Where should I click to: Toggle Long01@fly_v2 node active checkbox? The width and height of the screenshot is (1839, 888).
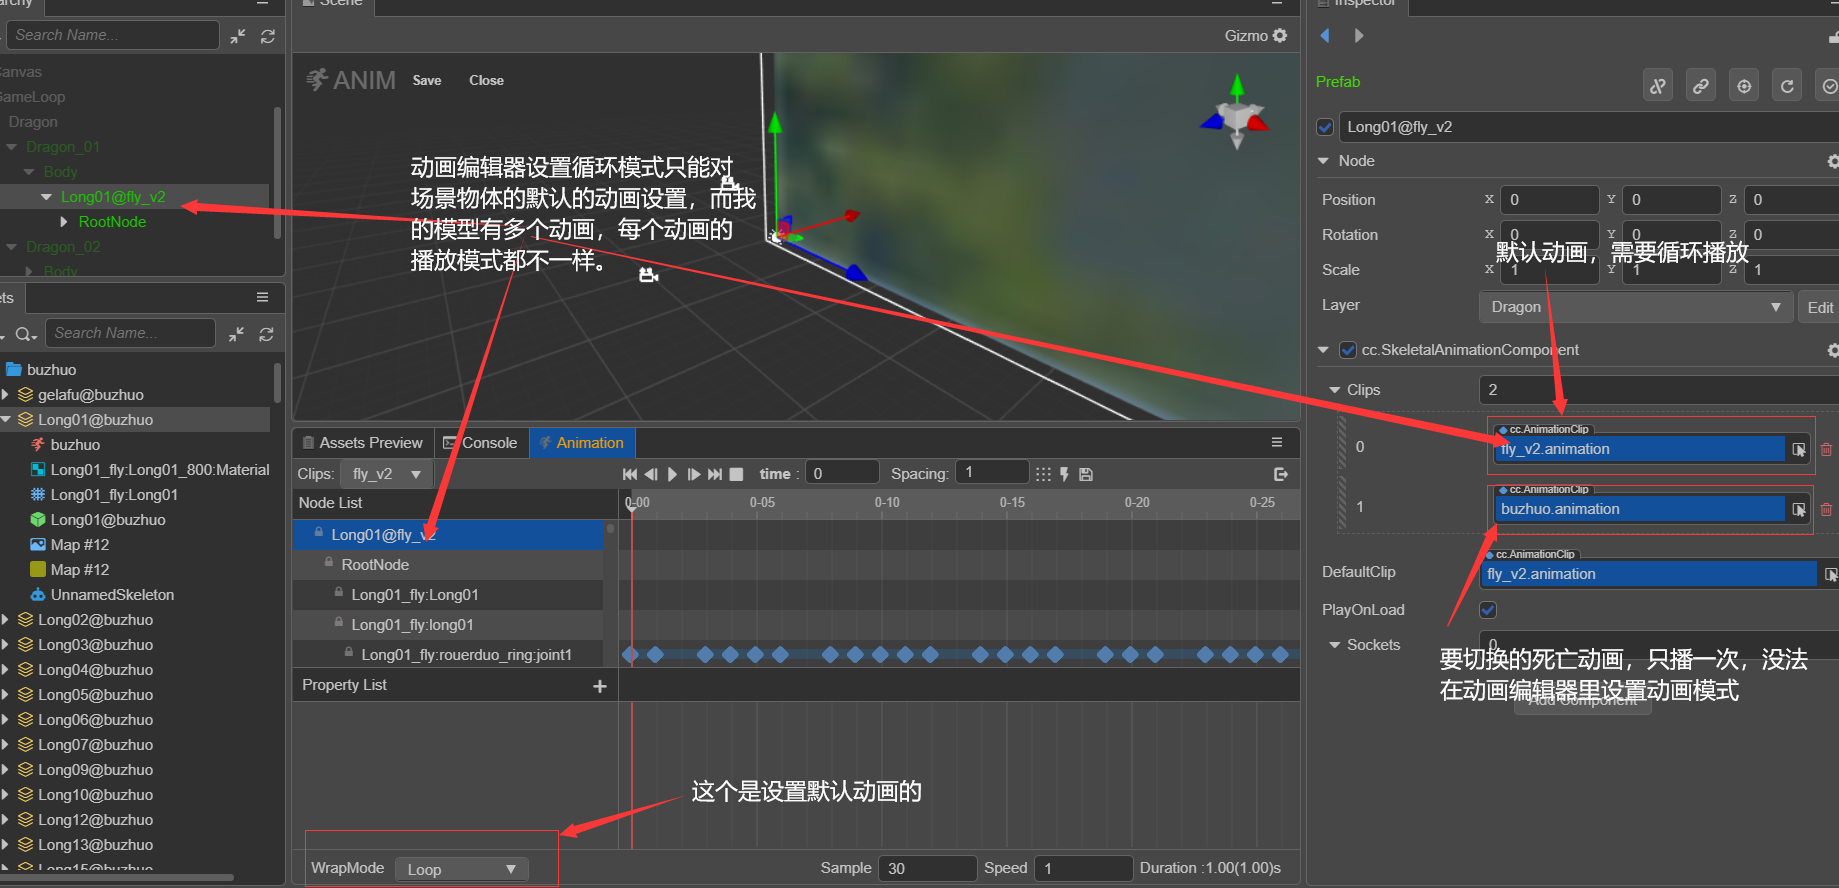(x=1325, y=127)
